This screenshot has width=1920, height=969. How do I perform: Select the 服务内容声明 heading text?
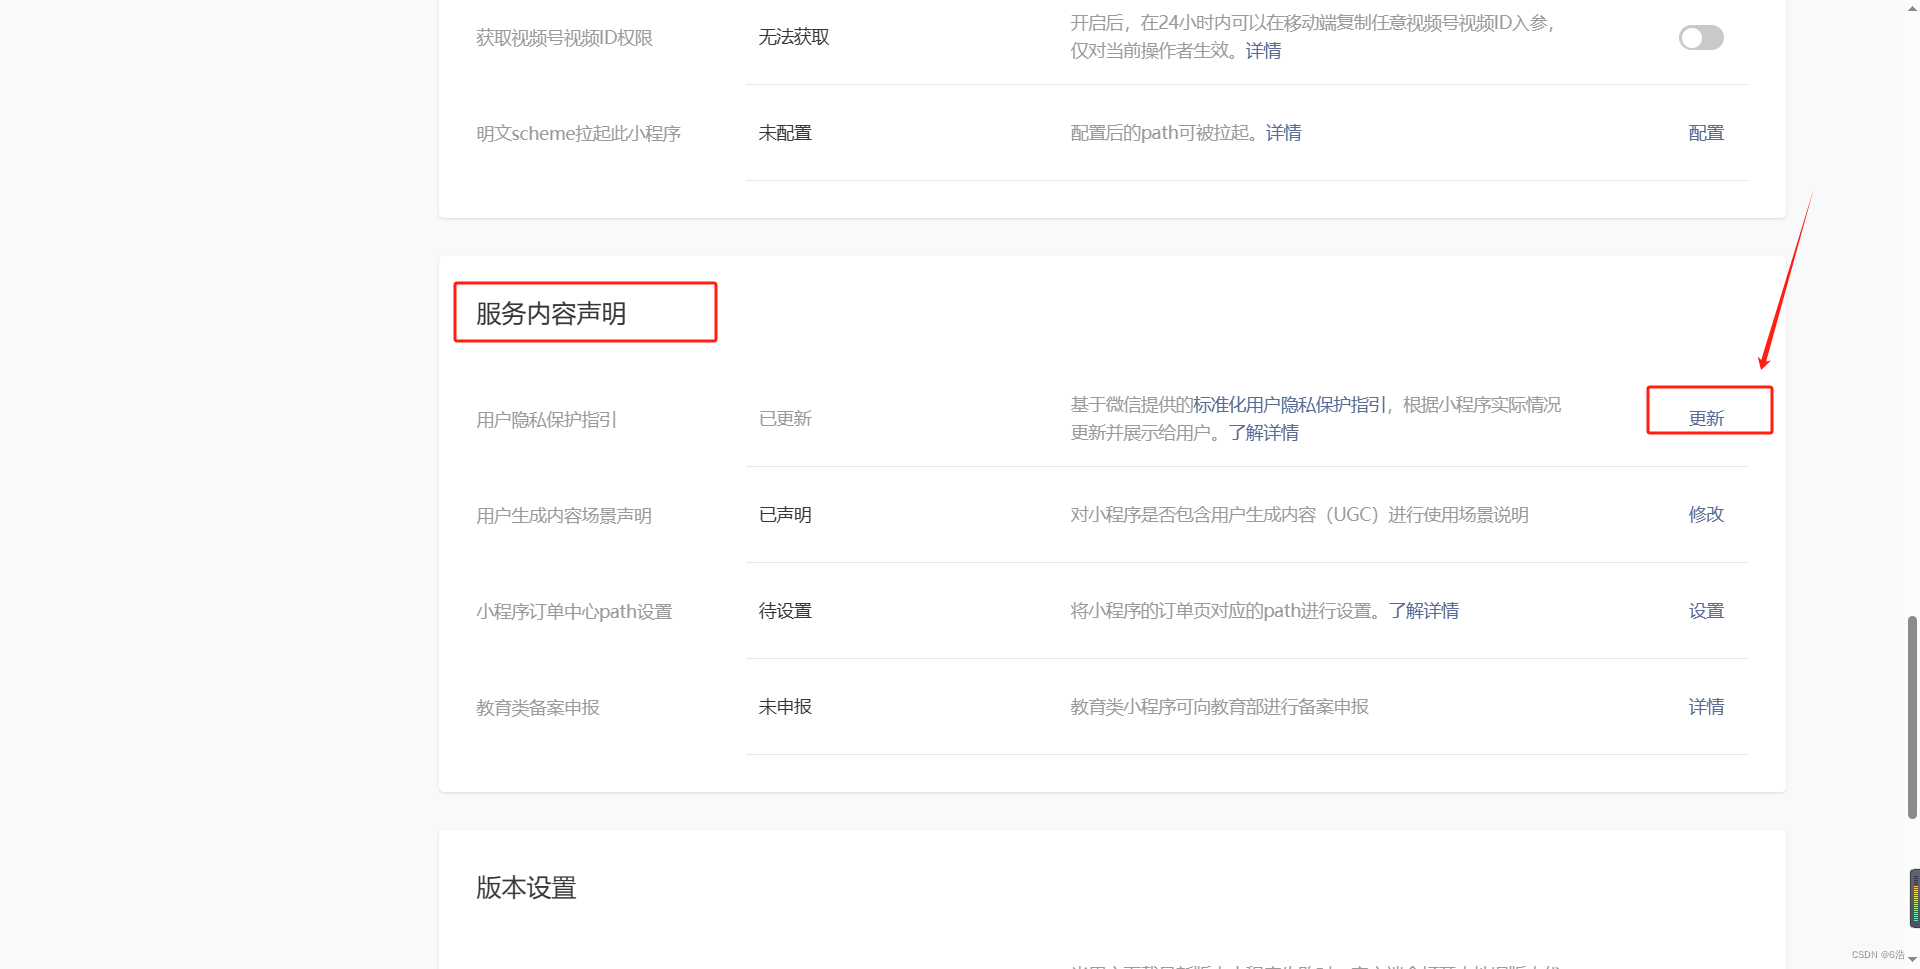tap(551, 314)
